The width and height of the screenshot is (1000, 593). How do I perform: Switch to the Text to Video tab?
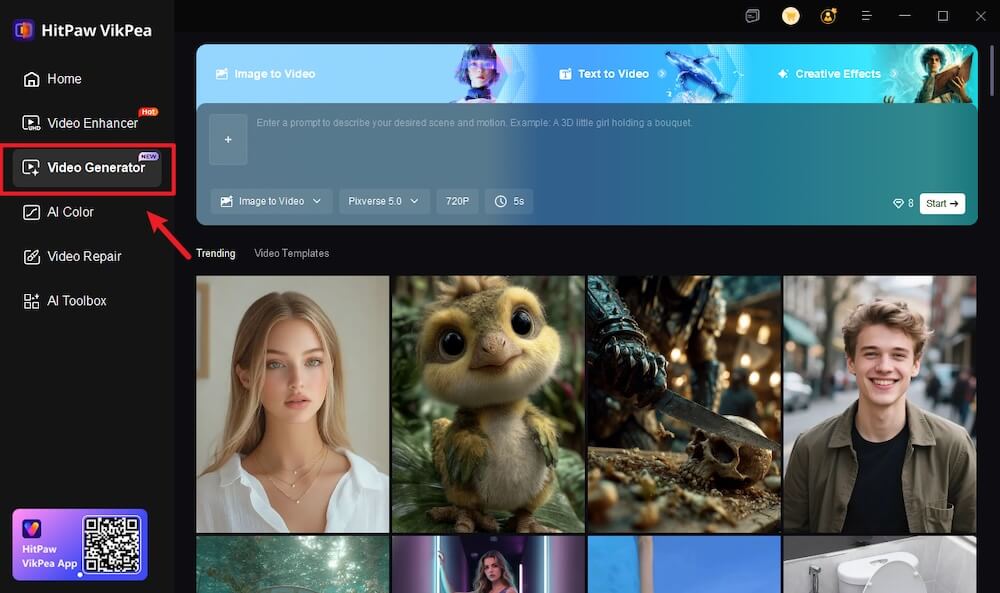(613, 73)
